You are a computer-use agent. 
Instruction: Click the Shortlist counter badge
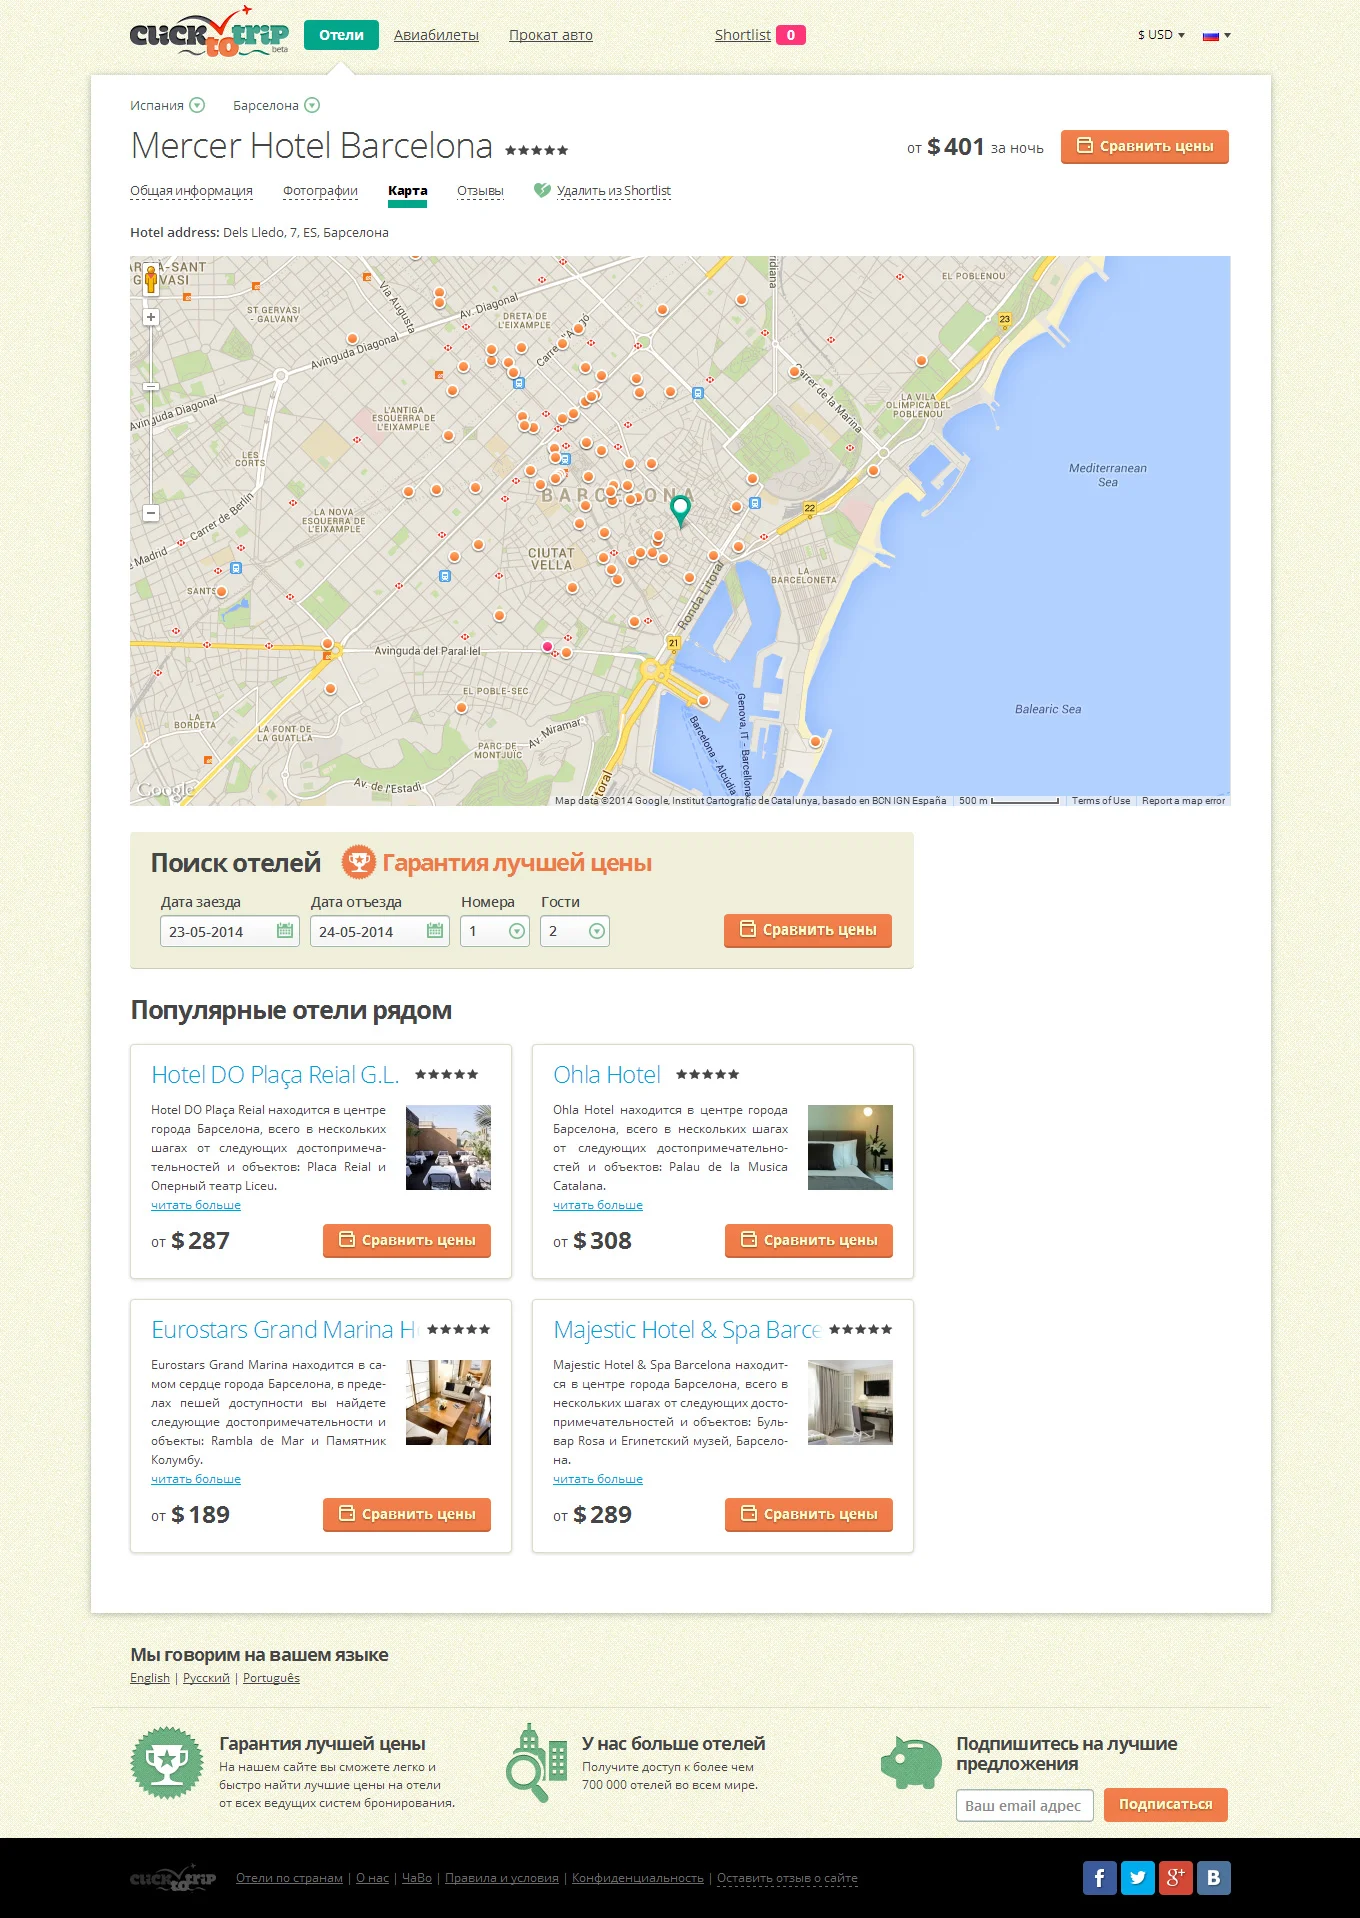coord(791,35)
